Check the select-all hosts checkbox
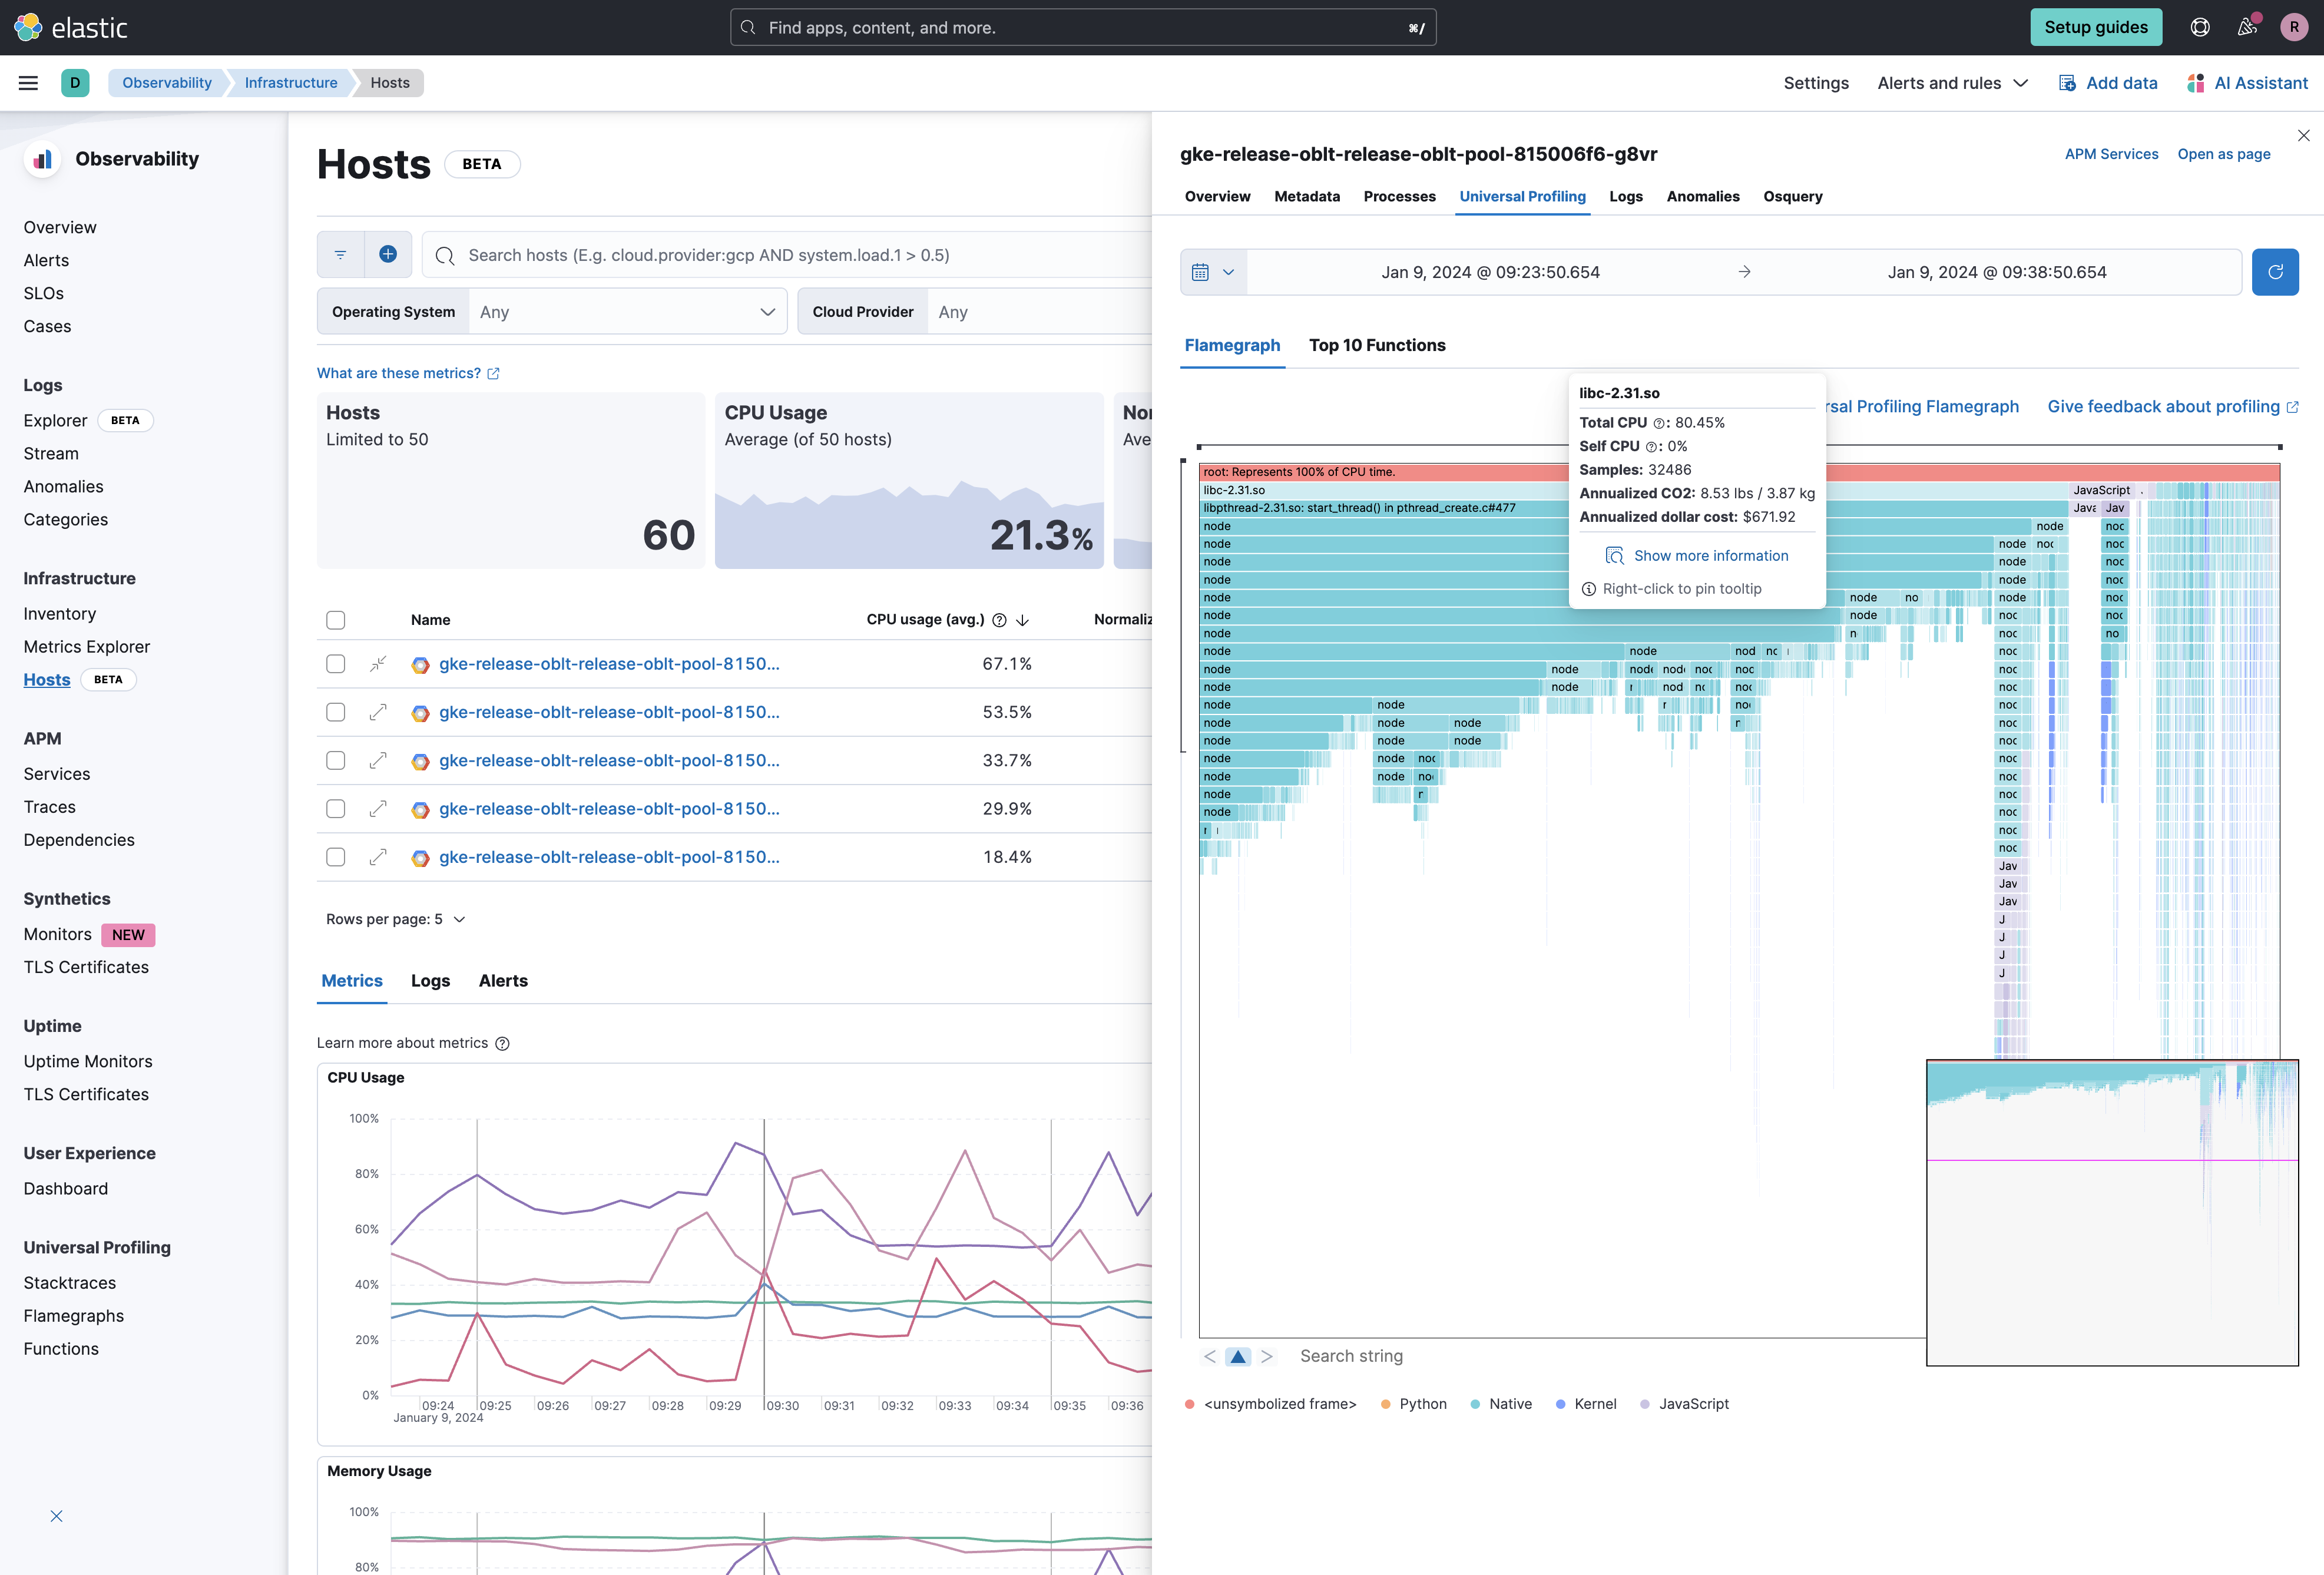 click(336, 620)
